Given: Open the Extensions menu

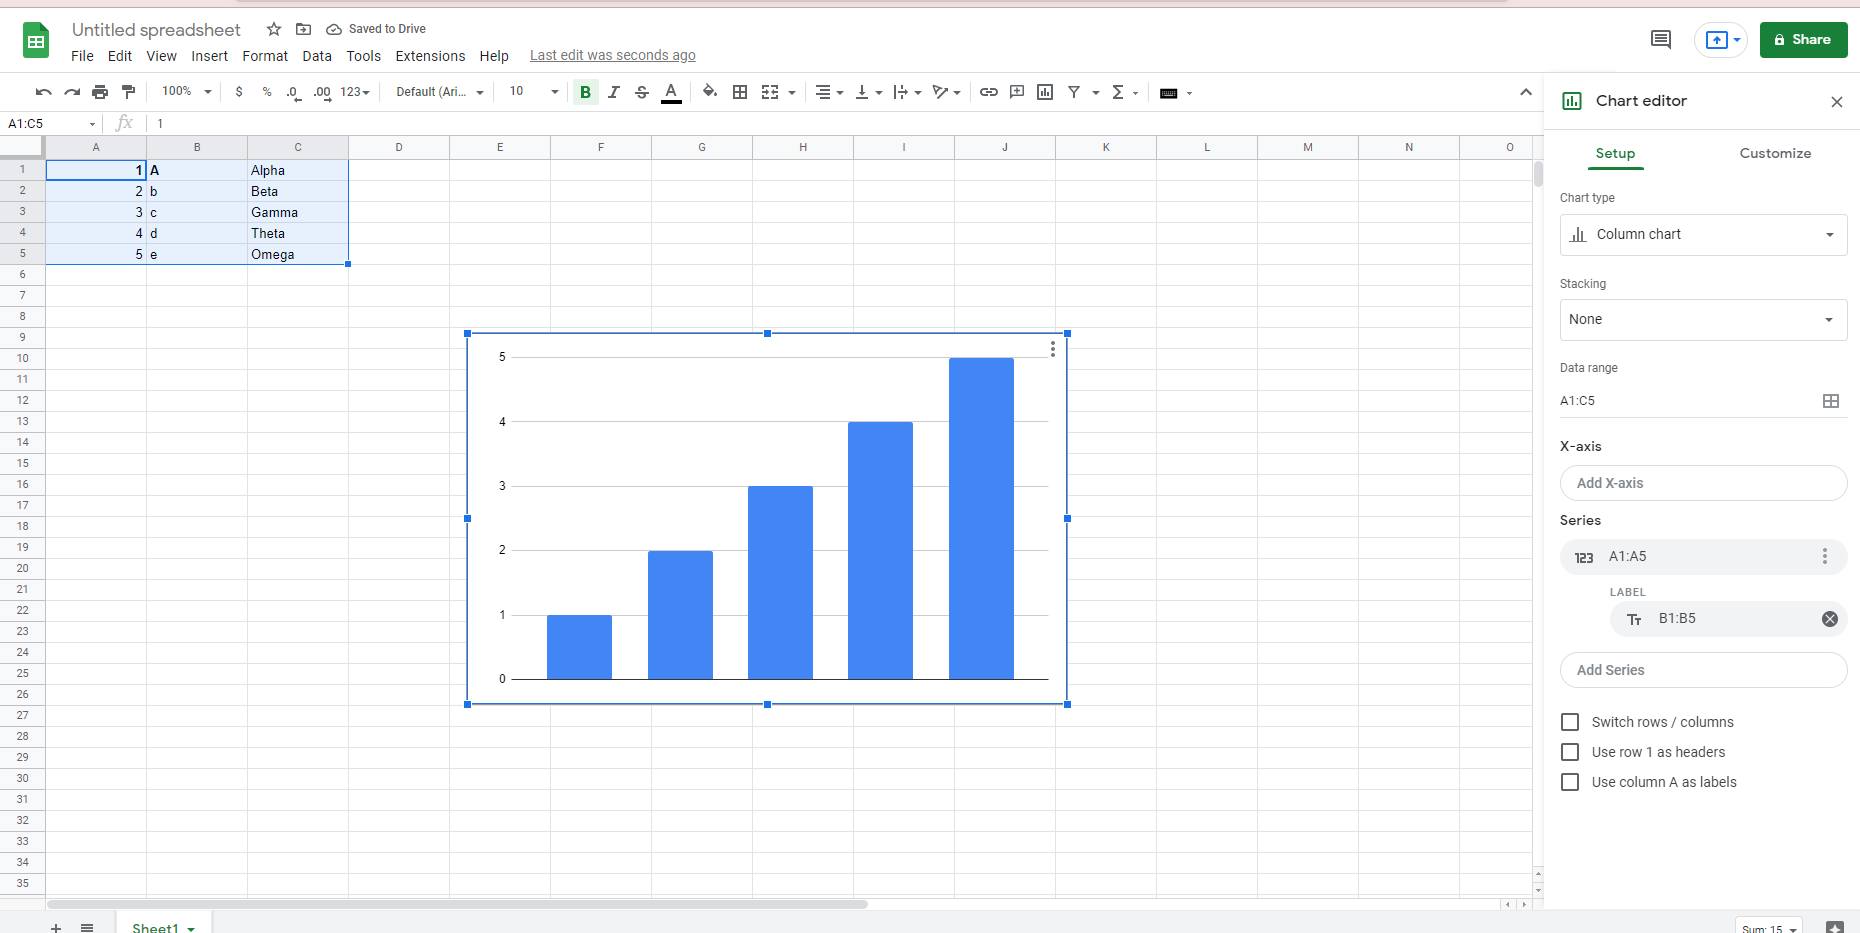Looking at the screenshot, I should (430, 56).
